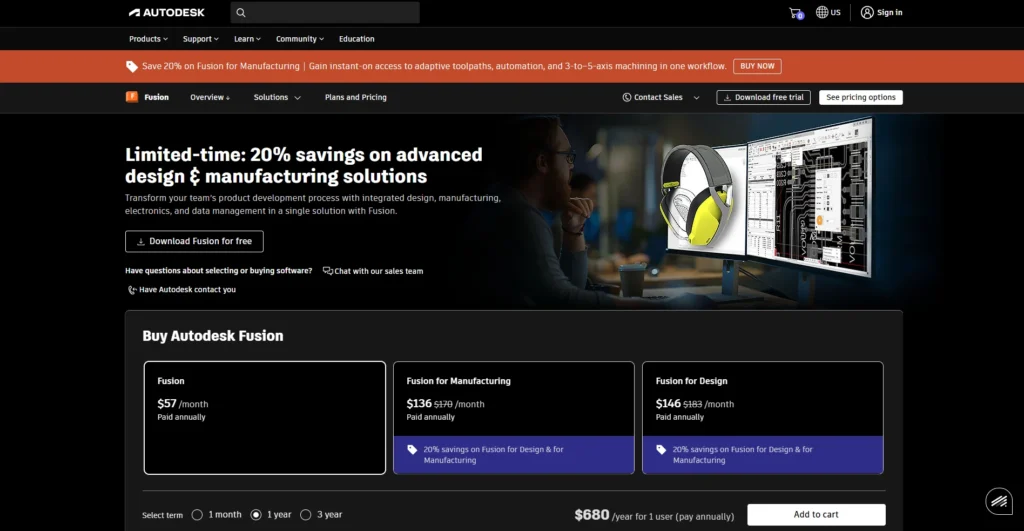This screenshot has width=1024, height=531.
Task: Click the phone icon beside Have Autodesk contact you
Action: [x=132, y=289]
